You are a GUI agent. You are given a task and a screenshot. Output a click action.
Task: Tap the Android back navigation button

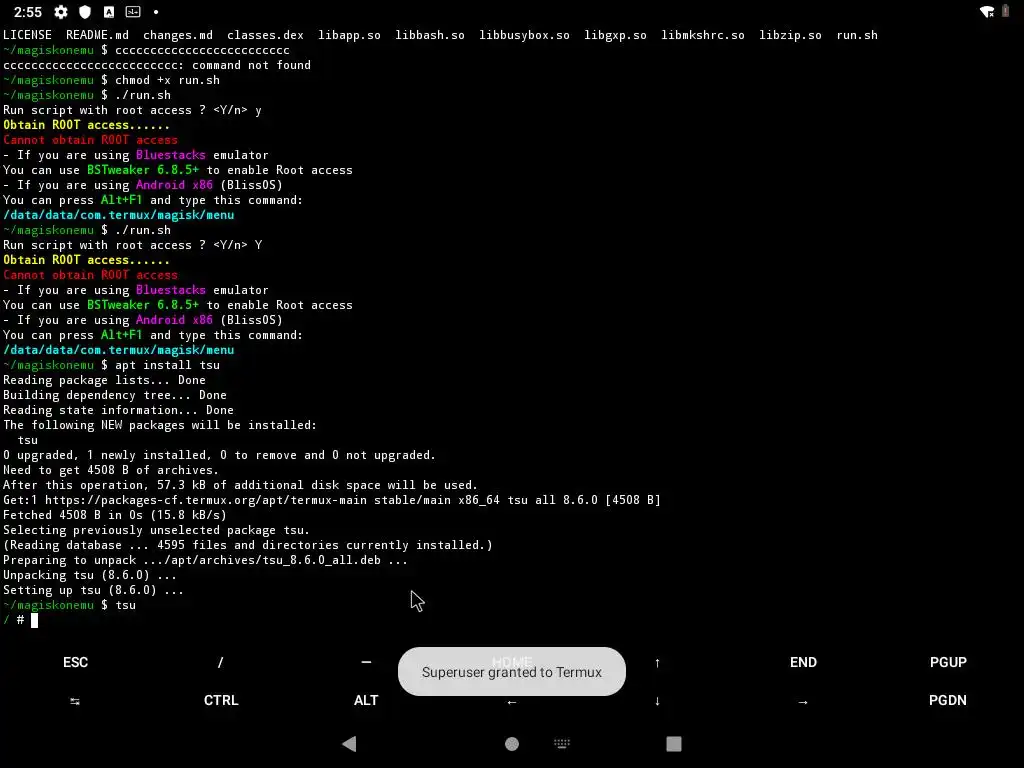point(349,744)
